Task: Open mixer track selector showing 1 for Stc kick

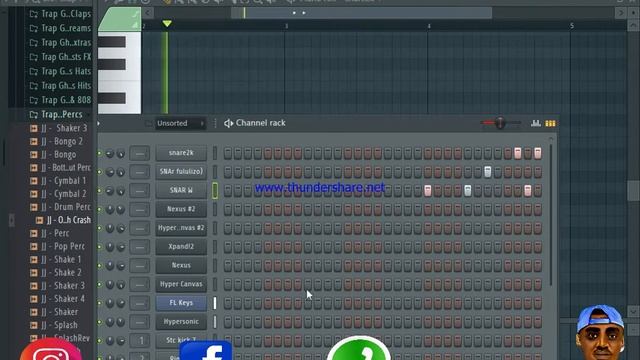Action: pos(140,340)
